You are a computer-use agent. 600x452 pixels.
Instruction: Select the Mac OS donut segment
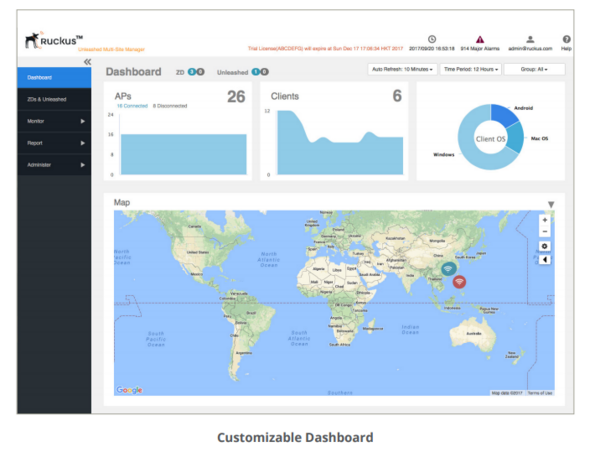pos(515,138)
